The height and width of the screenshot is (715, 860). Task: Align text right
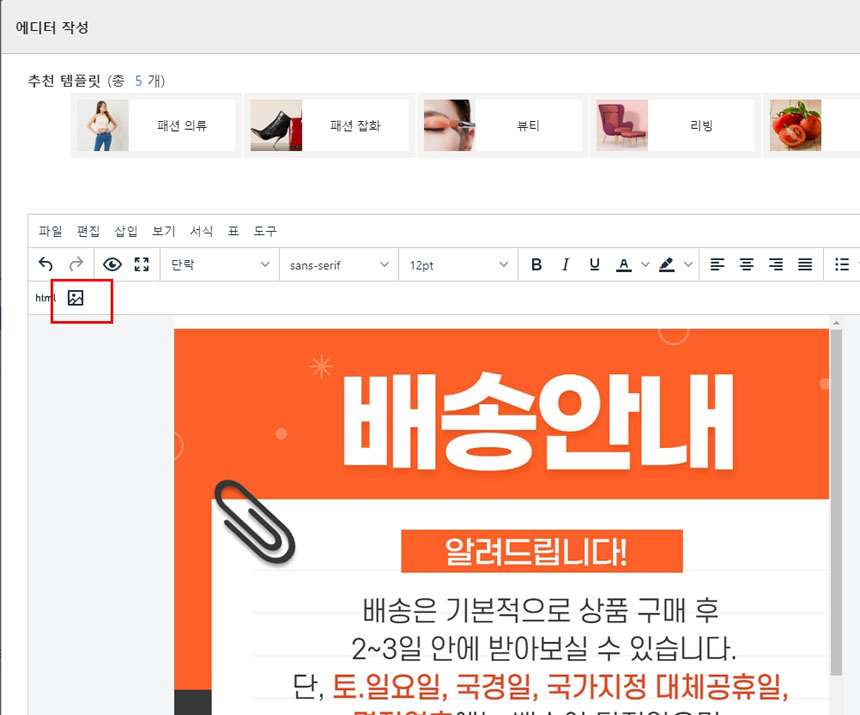click(776, 264)
